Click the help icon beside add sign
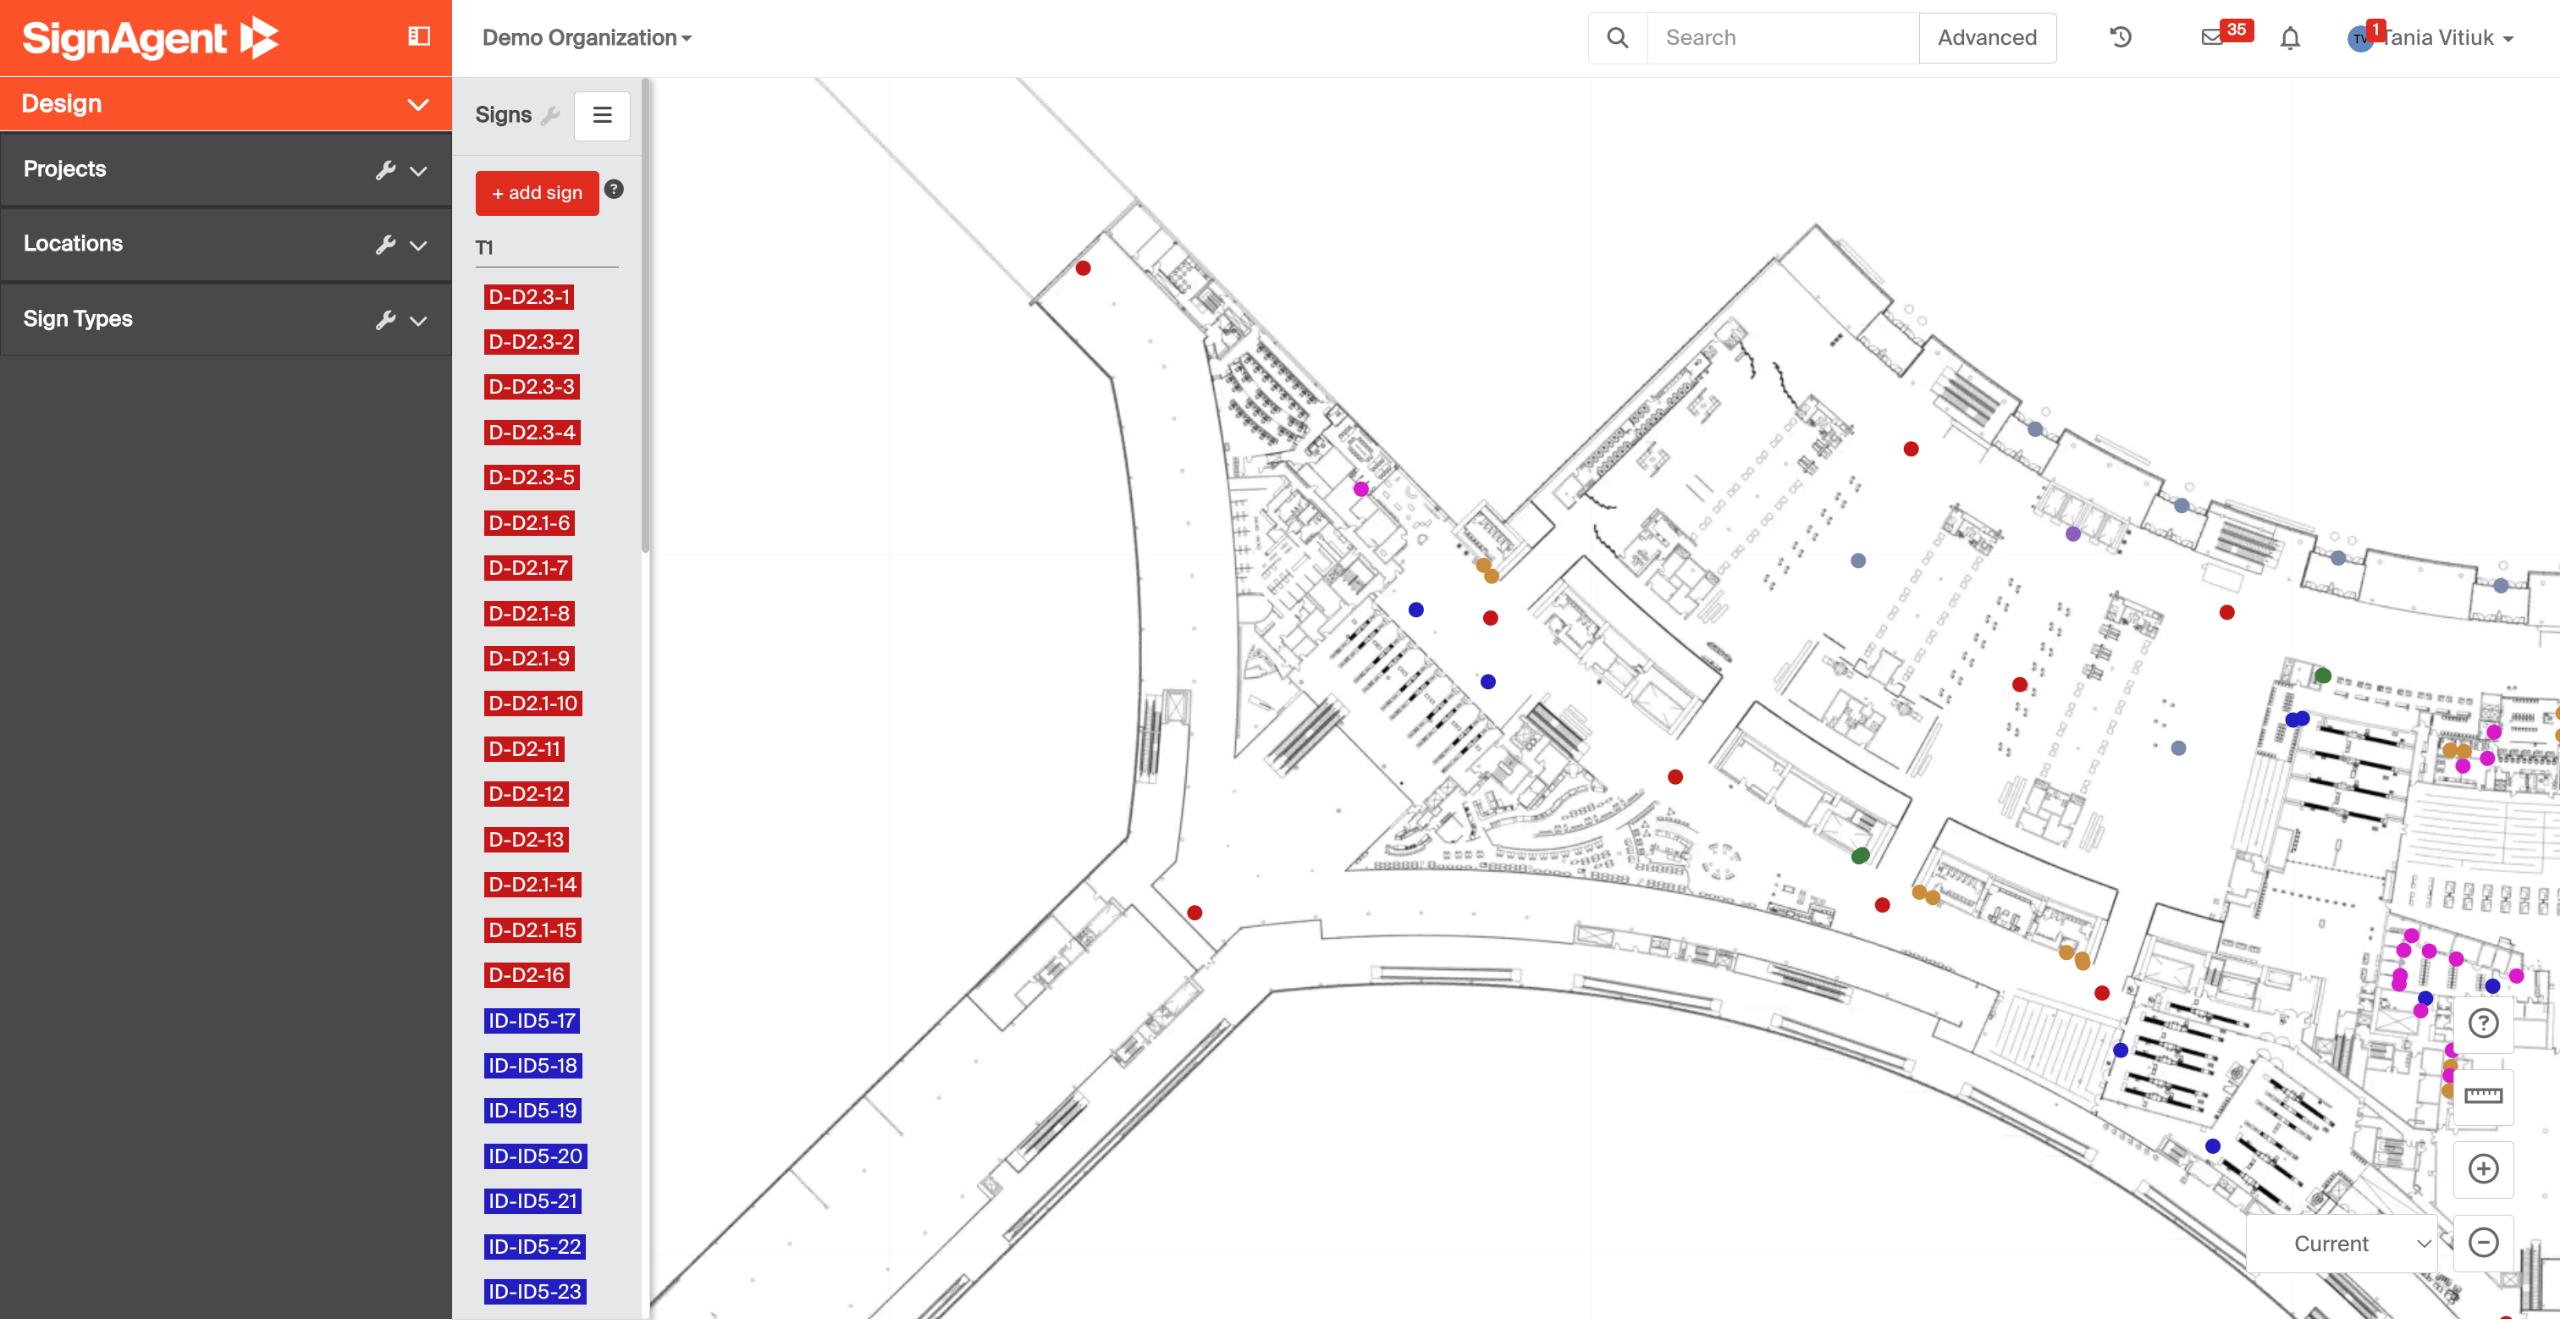2560x1320 pixels. [x=614, y=189]
